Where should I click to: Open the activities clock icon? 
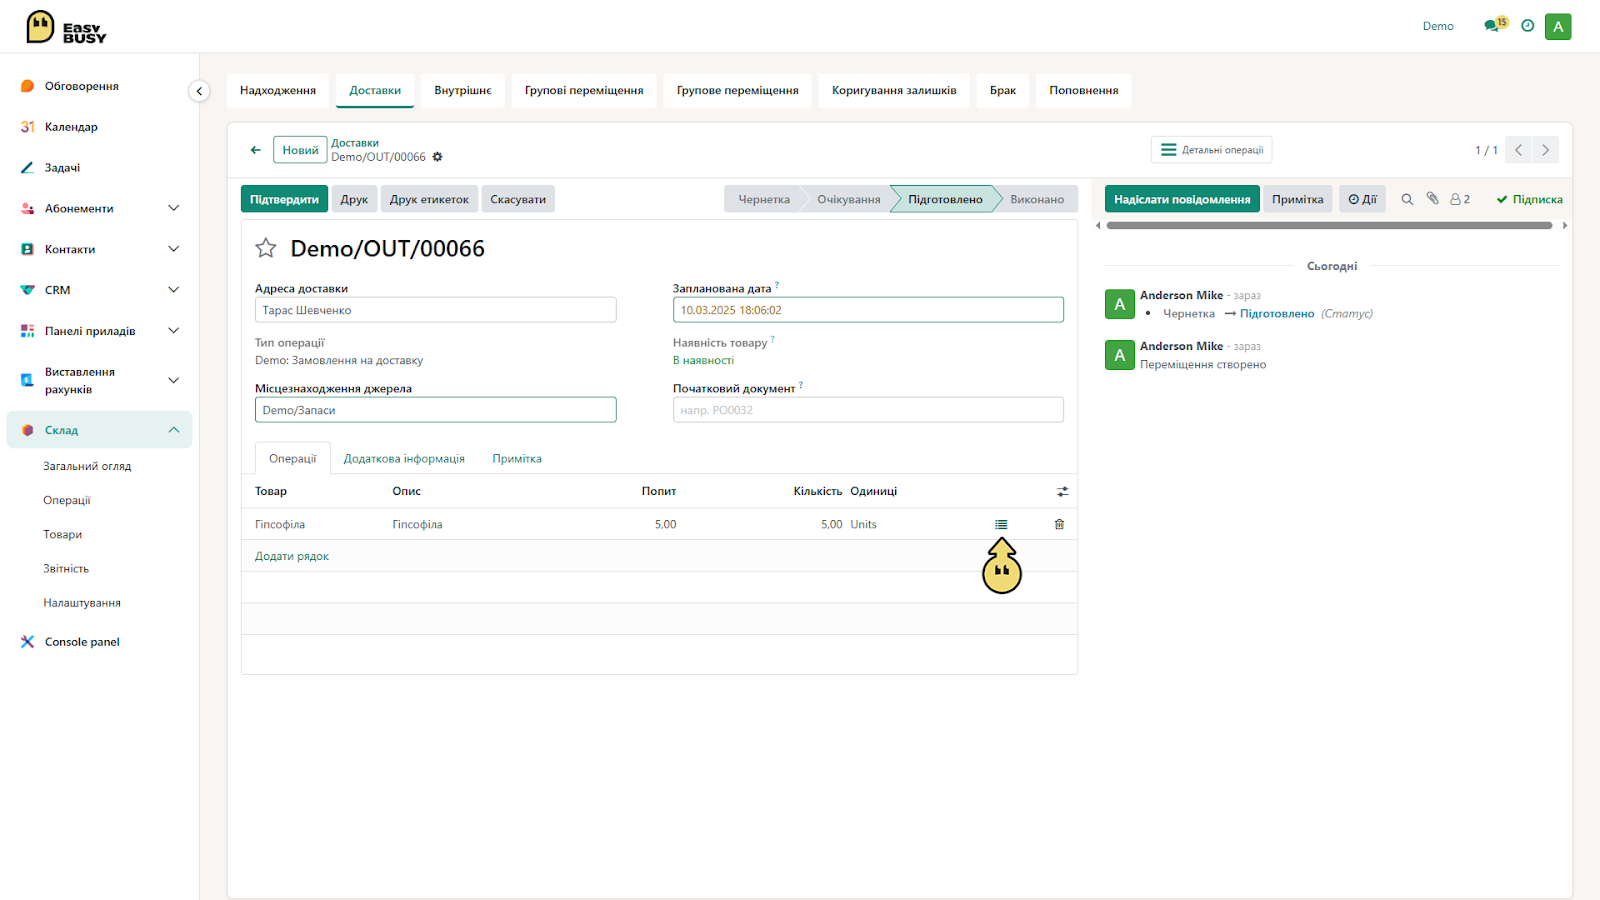click(1527, 26)
